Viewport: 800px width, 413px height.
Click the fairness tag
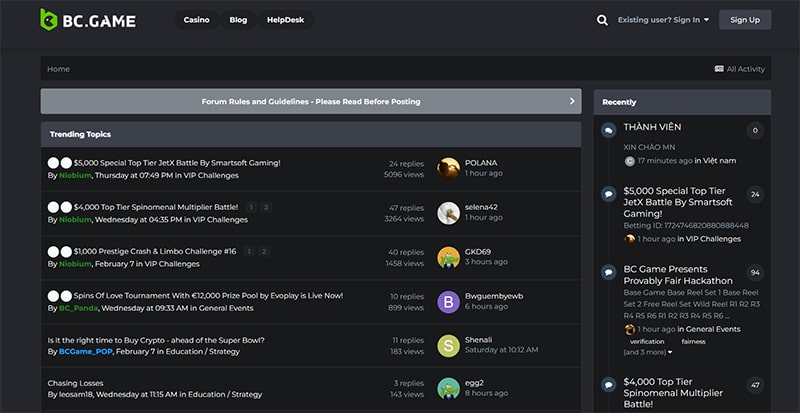point(693,342)
